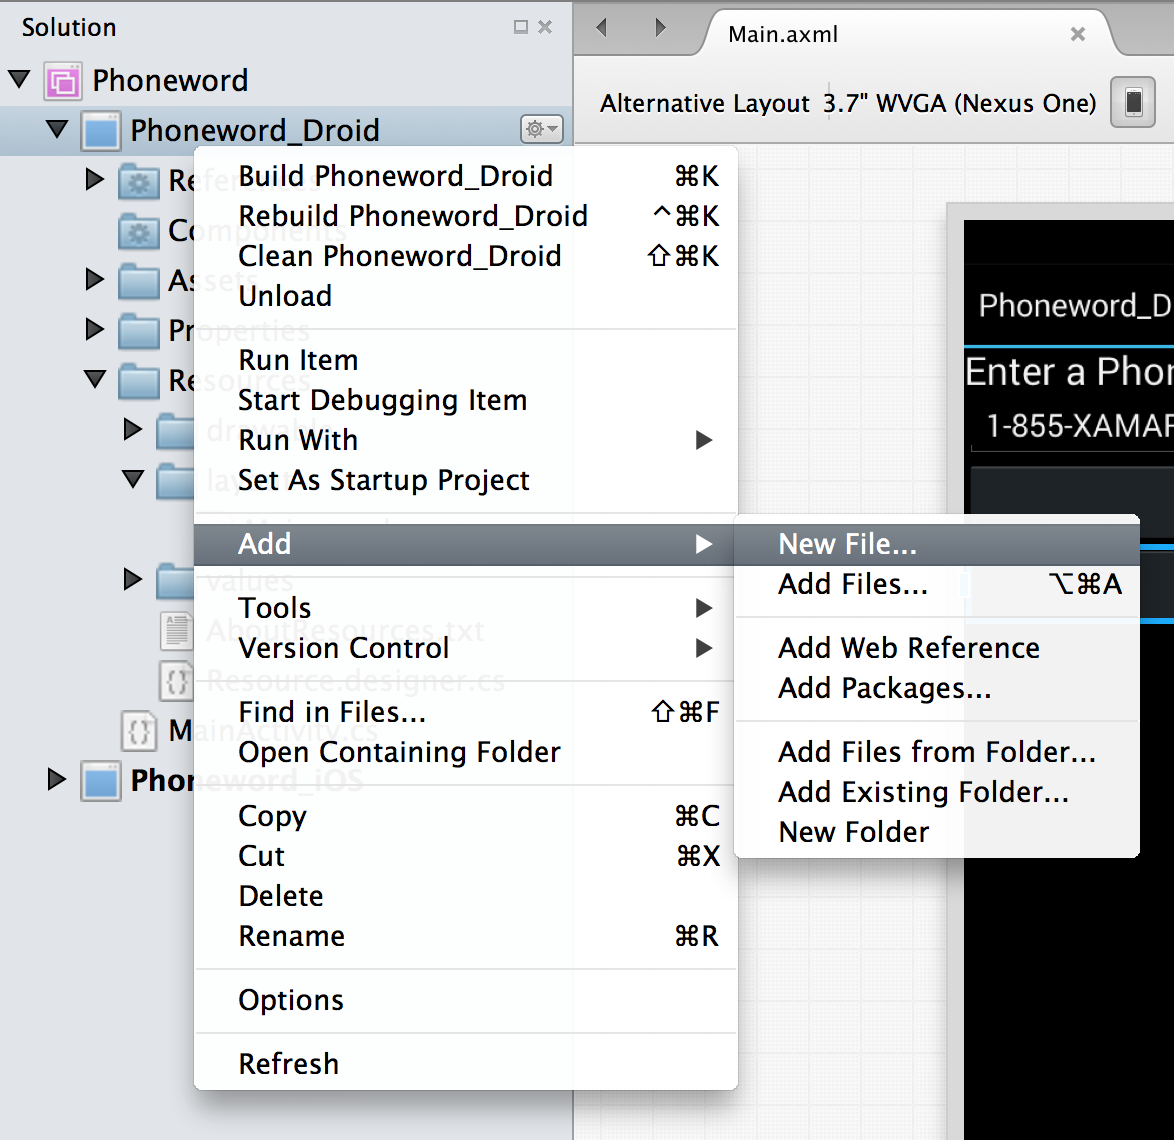The width and height of the screenshot is (1174, 1140).
Task: Collapse the Phoneword_Droid project tree
Action: click(58, 129)
